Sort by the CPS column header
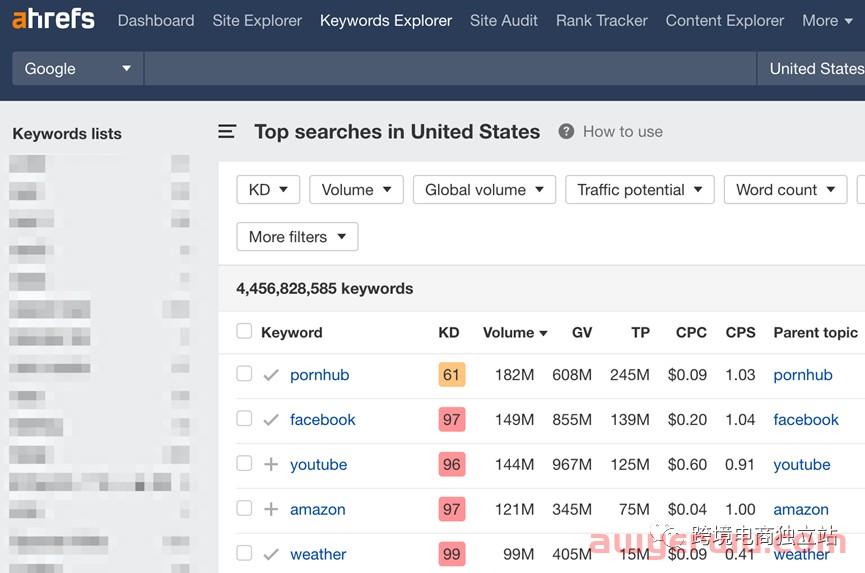This screenshot has width=865, height=573. [740, 333]
